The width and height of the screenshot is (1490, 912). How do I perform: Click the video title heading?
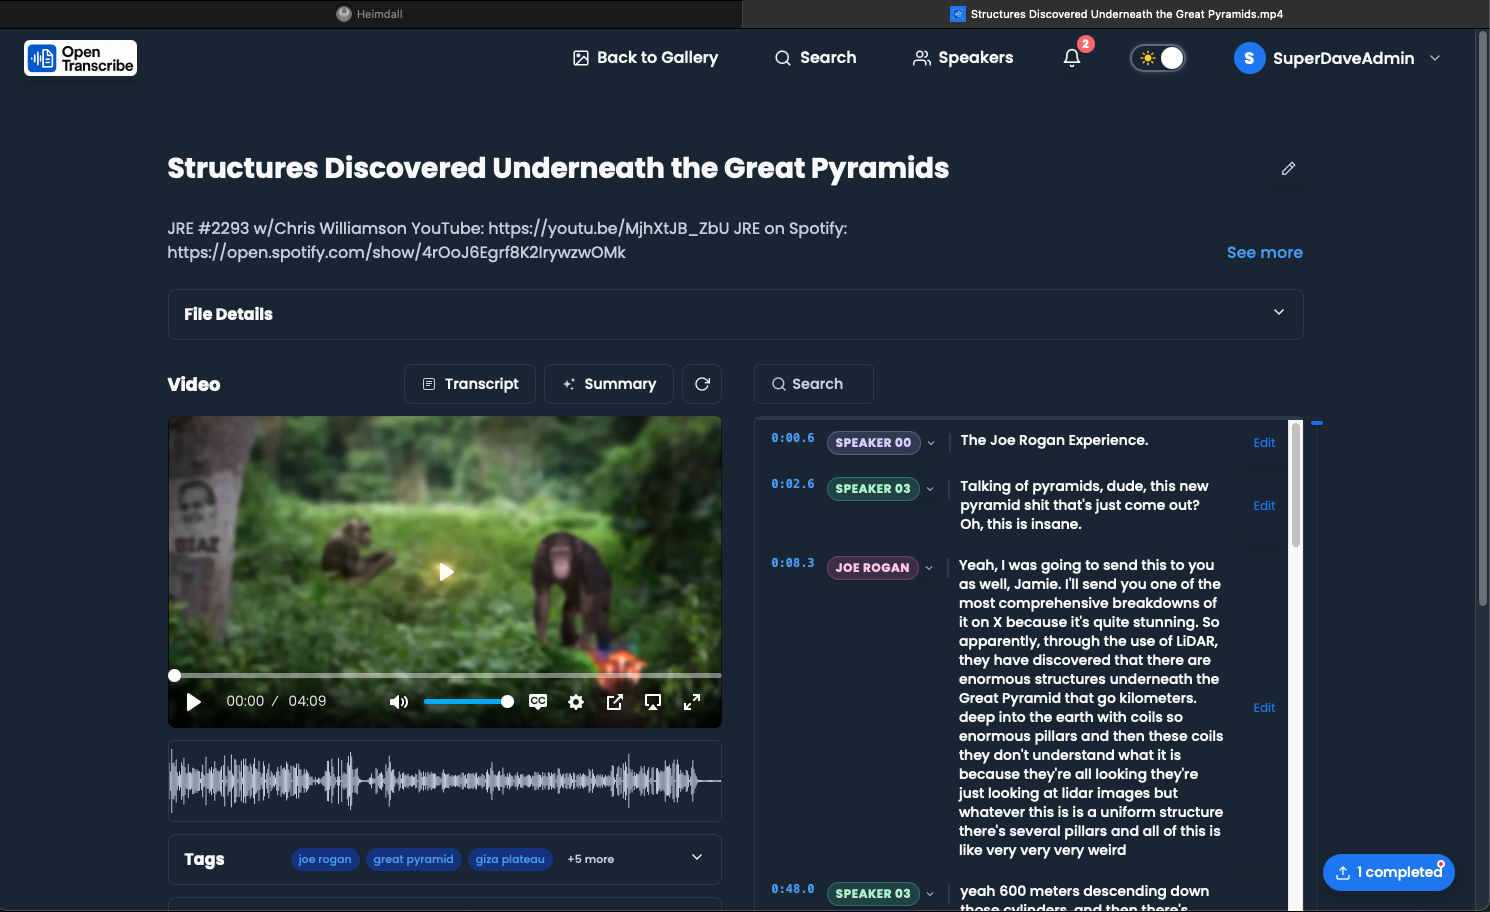click(558, 168)
